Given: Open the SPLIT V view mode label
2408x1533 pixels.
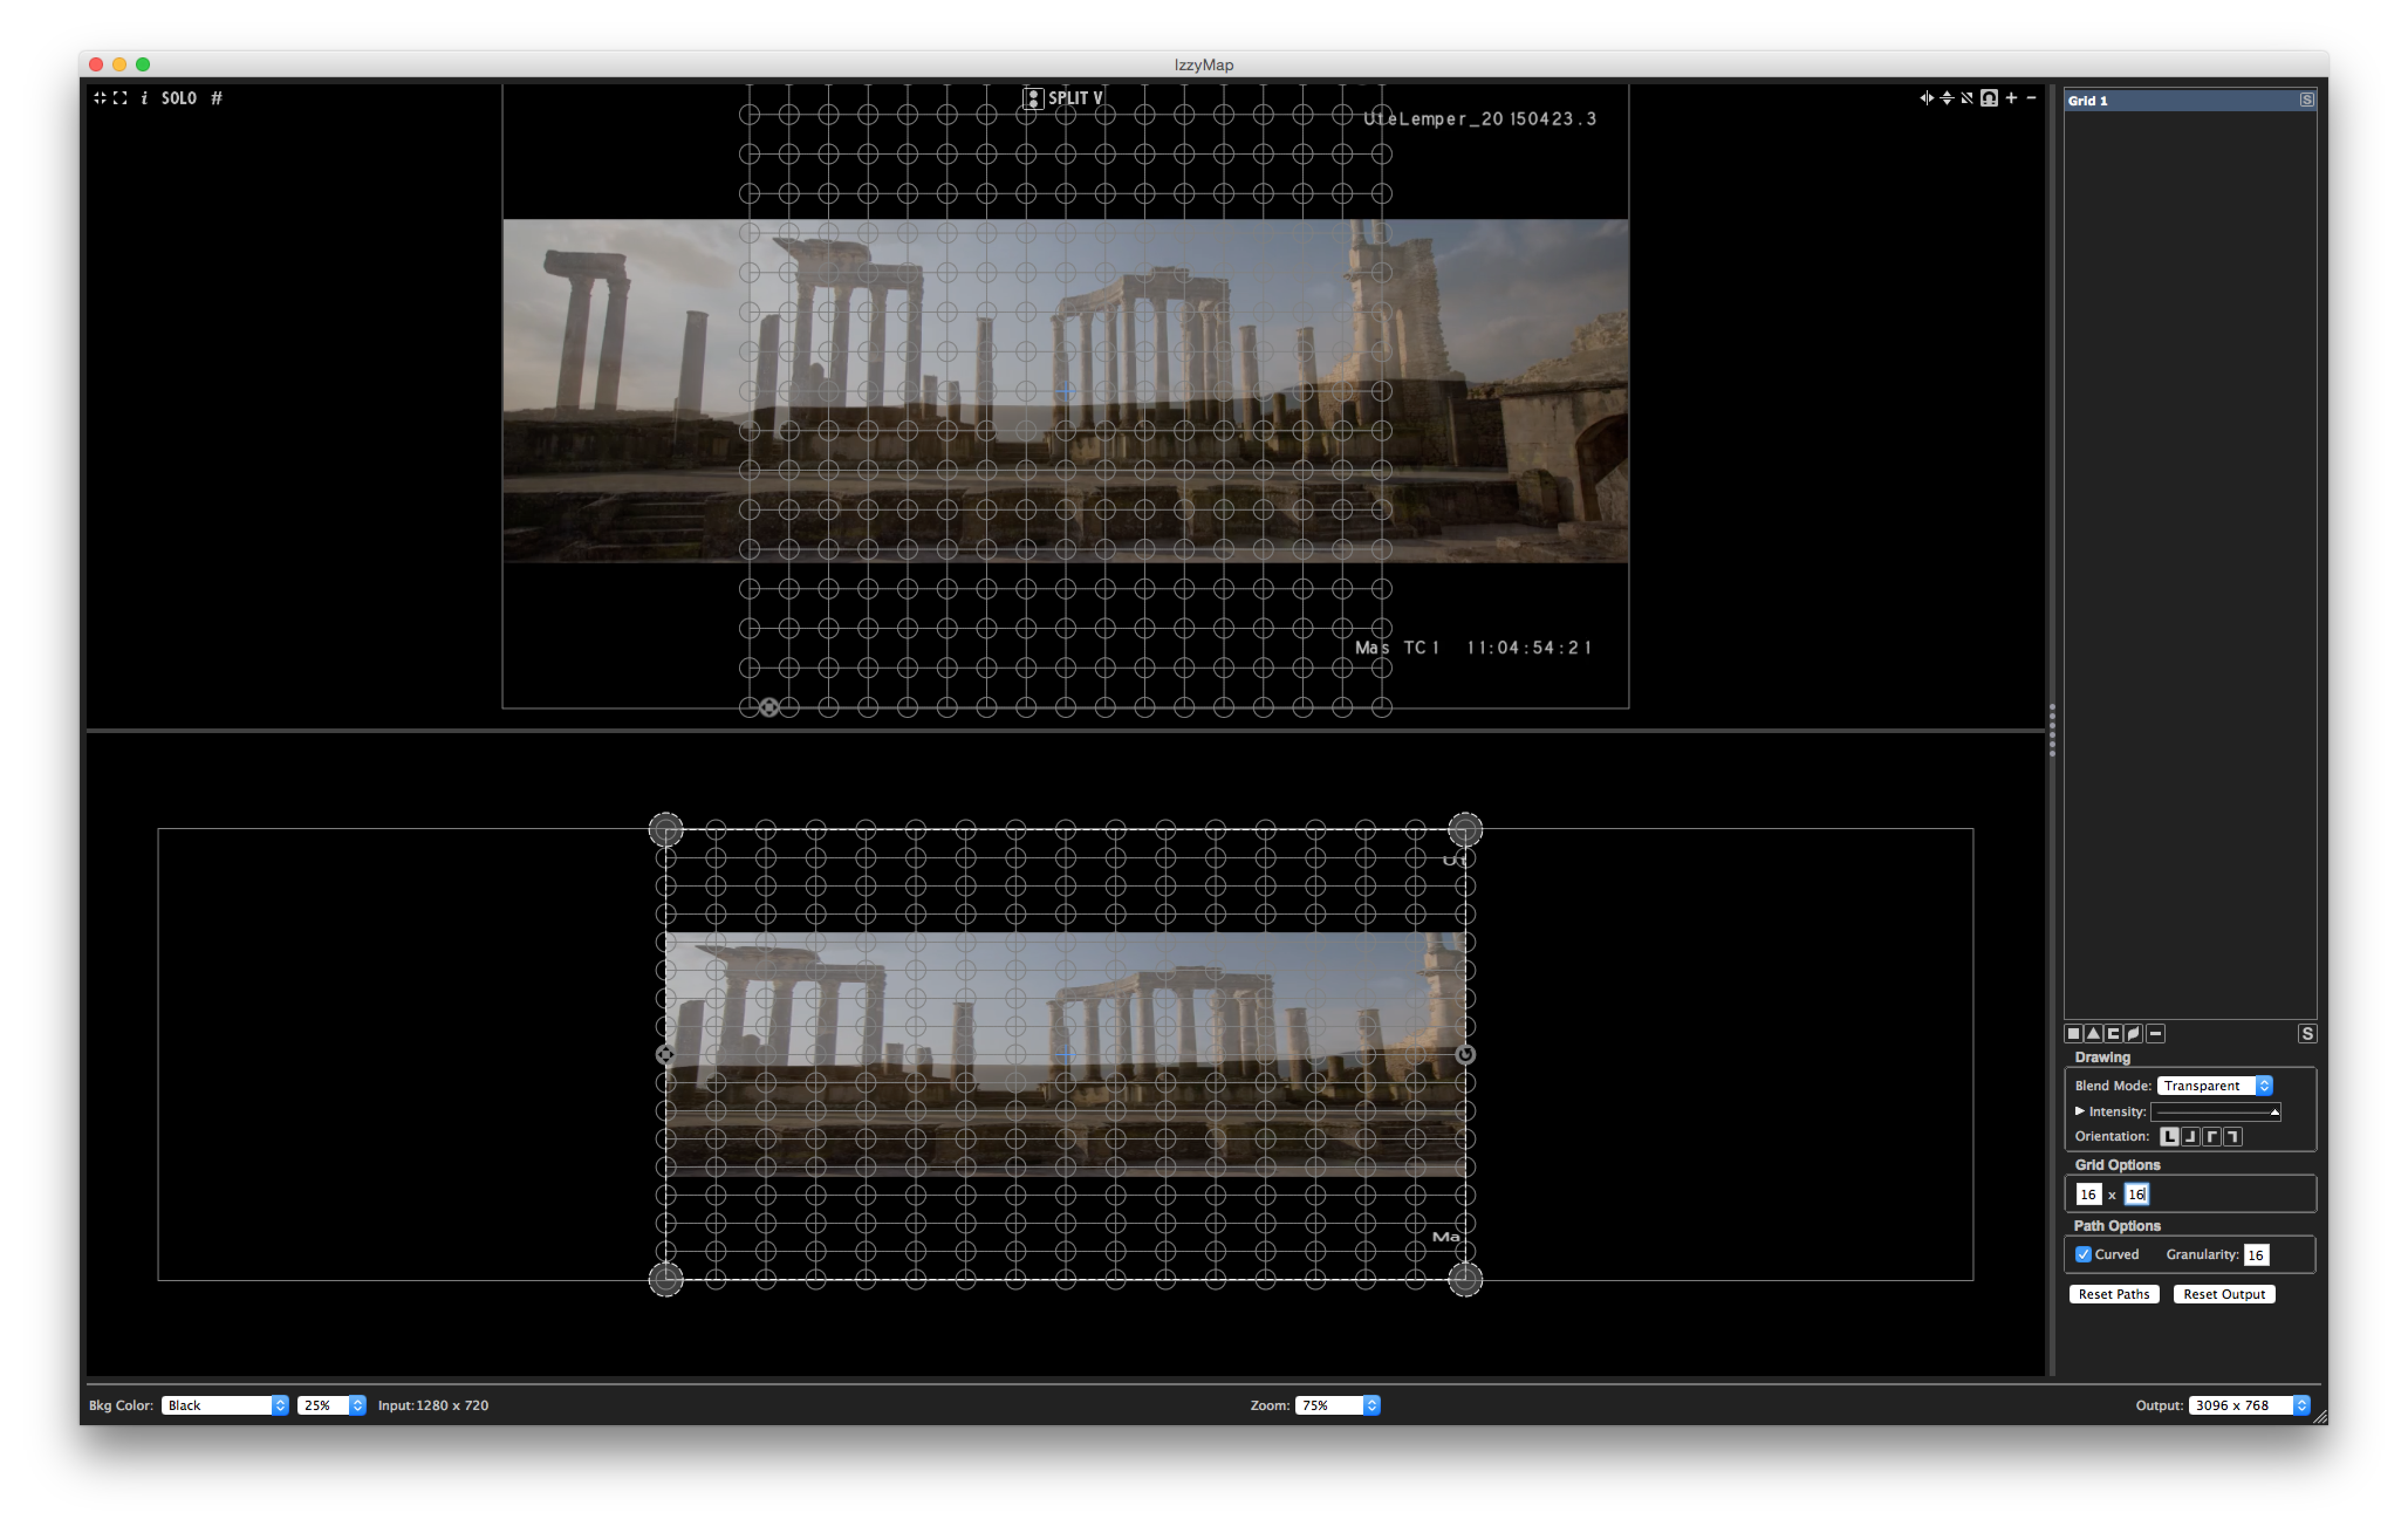Looking at the screenshot, I should tap(1075, 98).
